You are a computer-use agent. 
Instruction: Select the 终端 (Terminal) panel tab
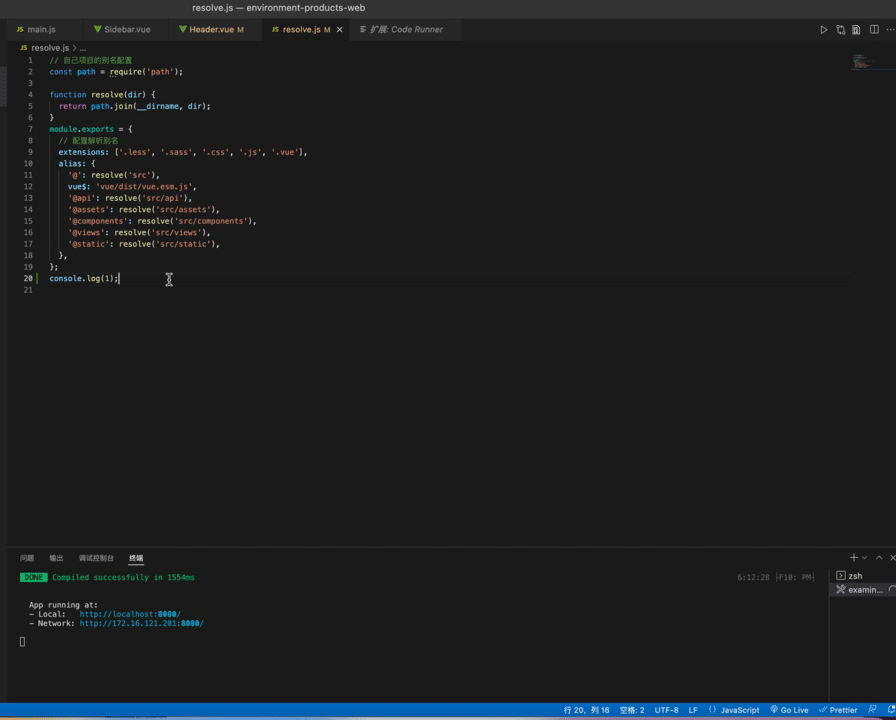(136, 558)
